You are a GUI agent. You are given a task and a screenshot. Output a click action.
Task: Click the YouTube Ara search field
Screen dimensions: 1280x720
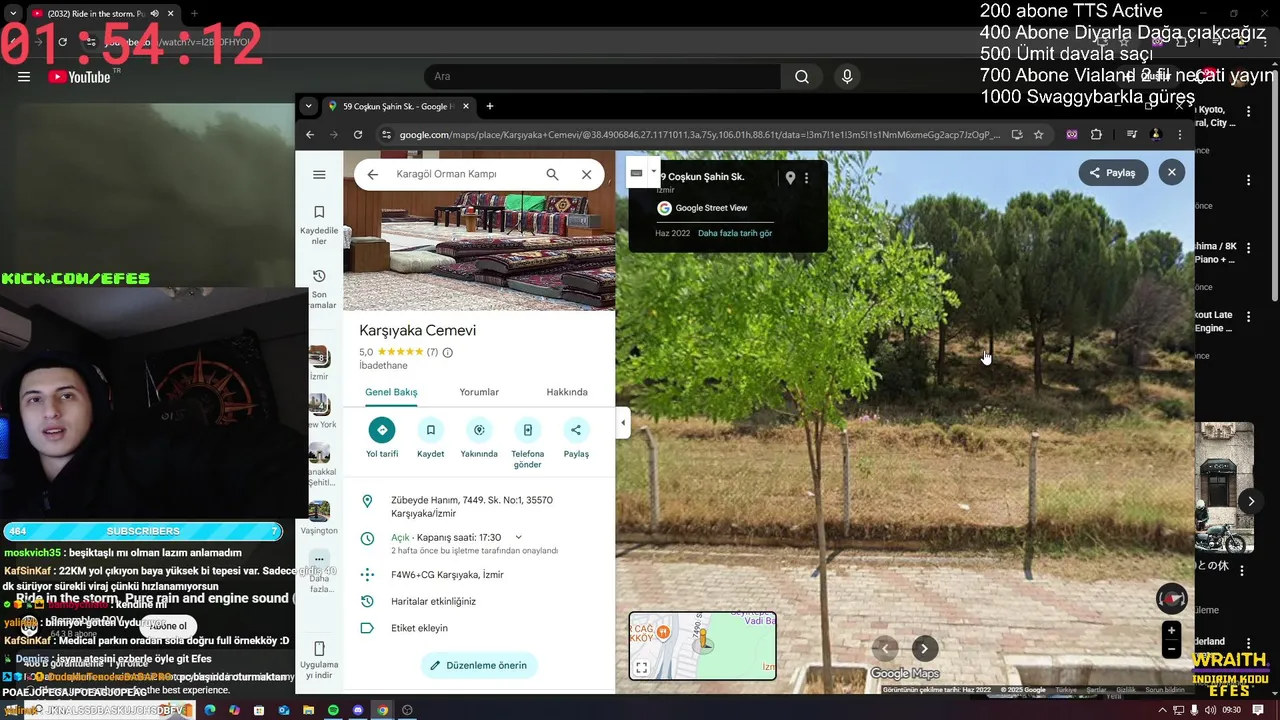pos(603,76)
